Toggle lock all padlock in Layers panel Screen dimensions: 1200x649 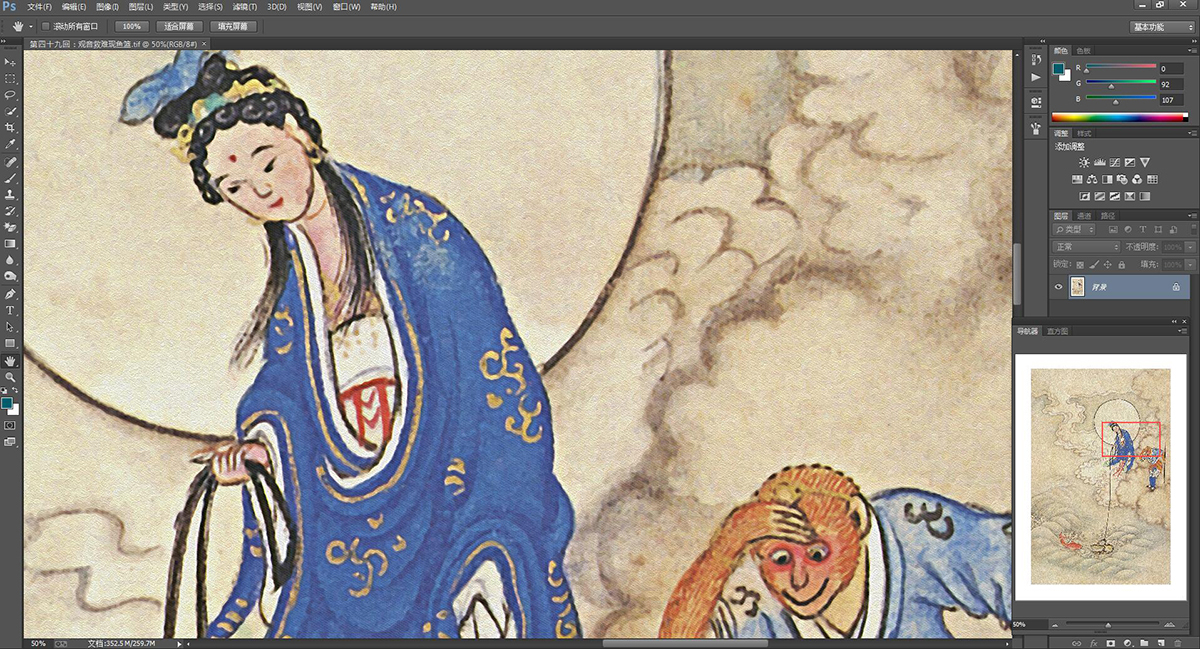[x=1120, y=264]
